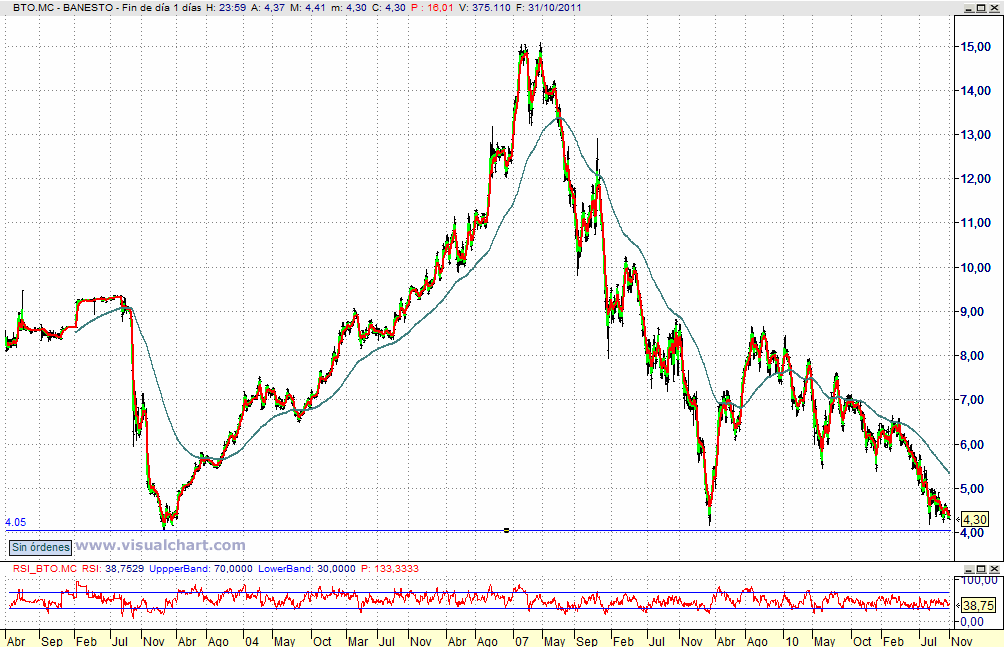Click the high value 'M: 4,41'
Viewport: 1004px width, 647px height.
tap(308, 8)
